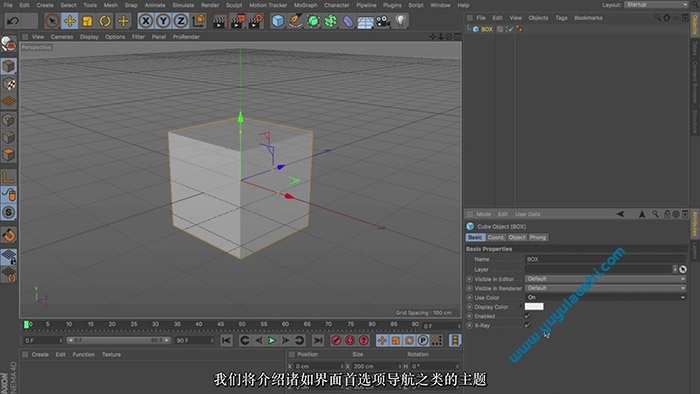
Task: Select Points mode in left toolbar
Action: click(x=8, y=120)
